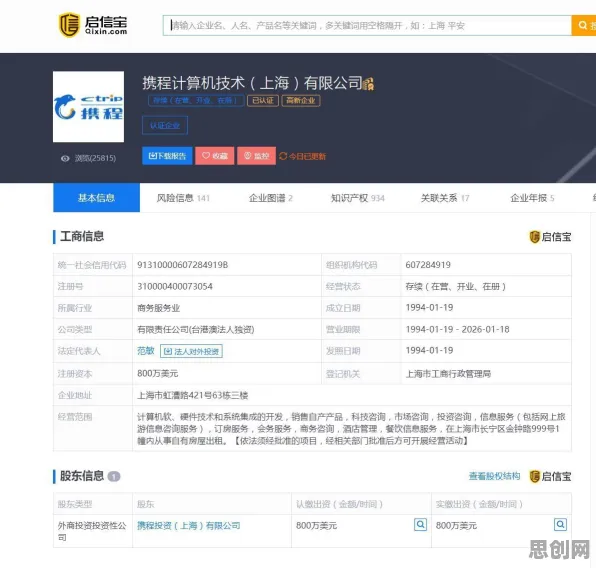Click the 监控 monitor button
596x568 pixels.
[257, 156]
